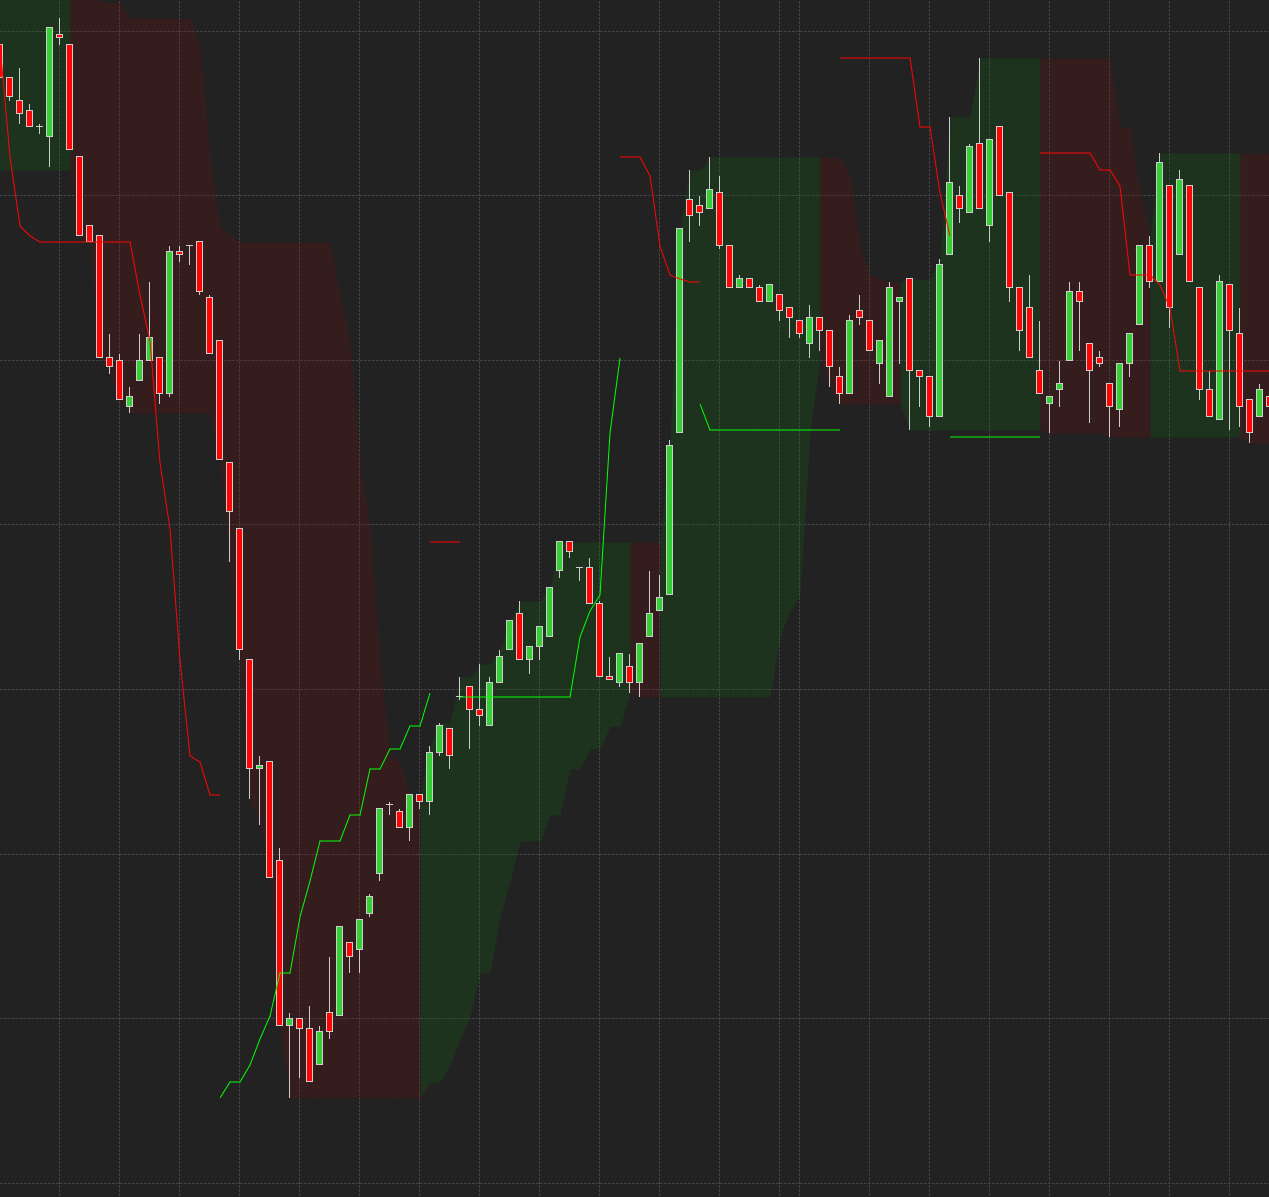Select the lowest red candle at chart bottom
Image resolution: width=1269 pixels, height=1197 pixels.
click(309, 1055)
